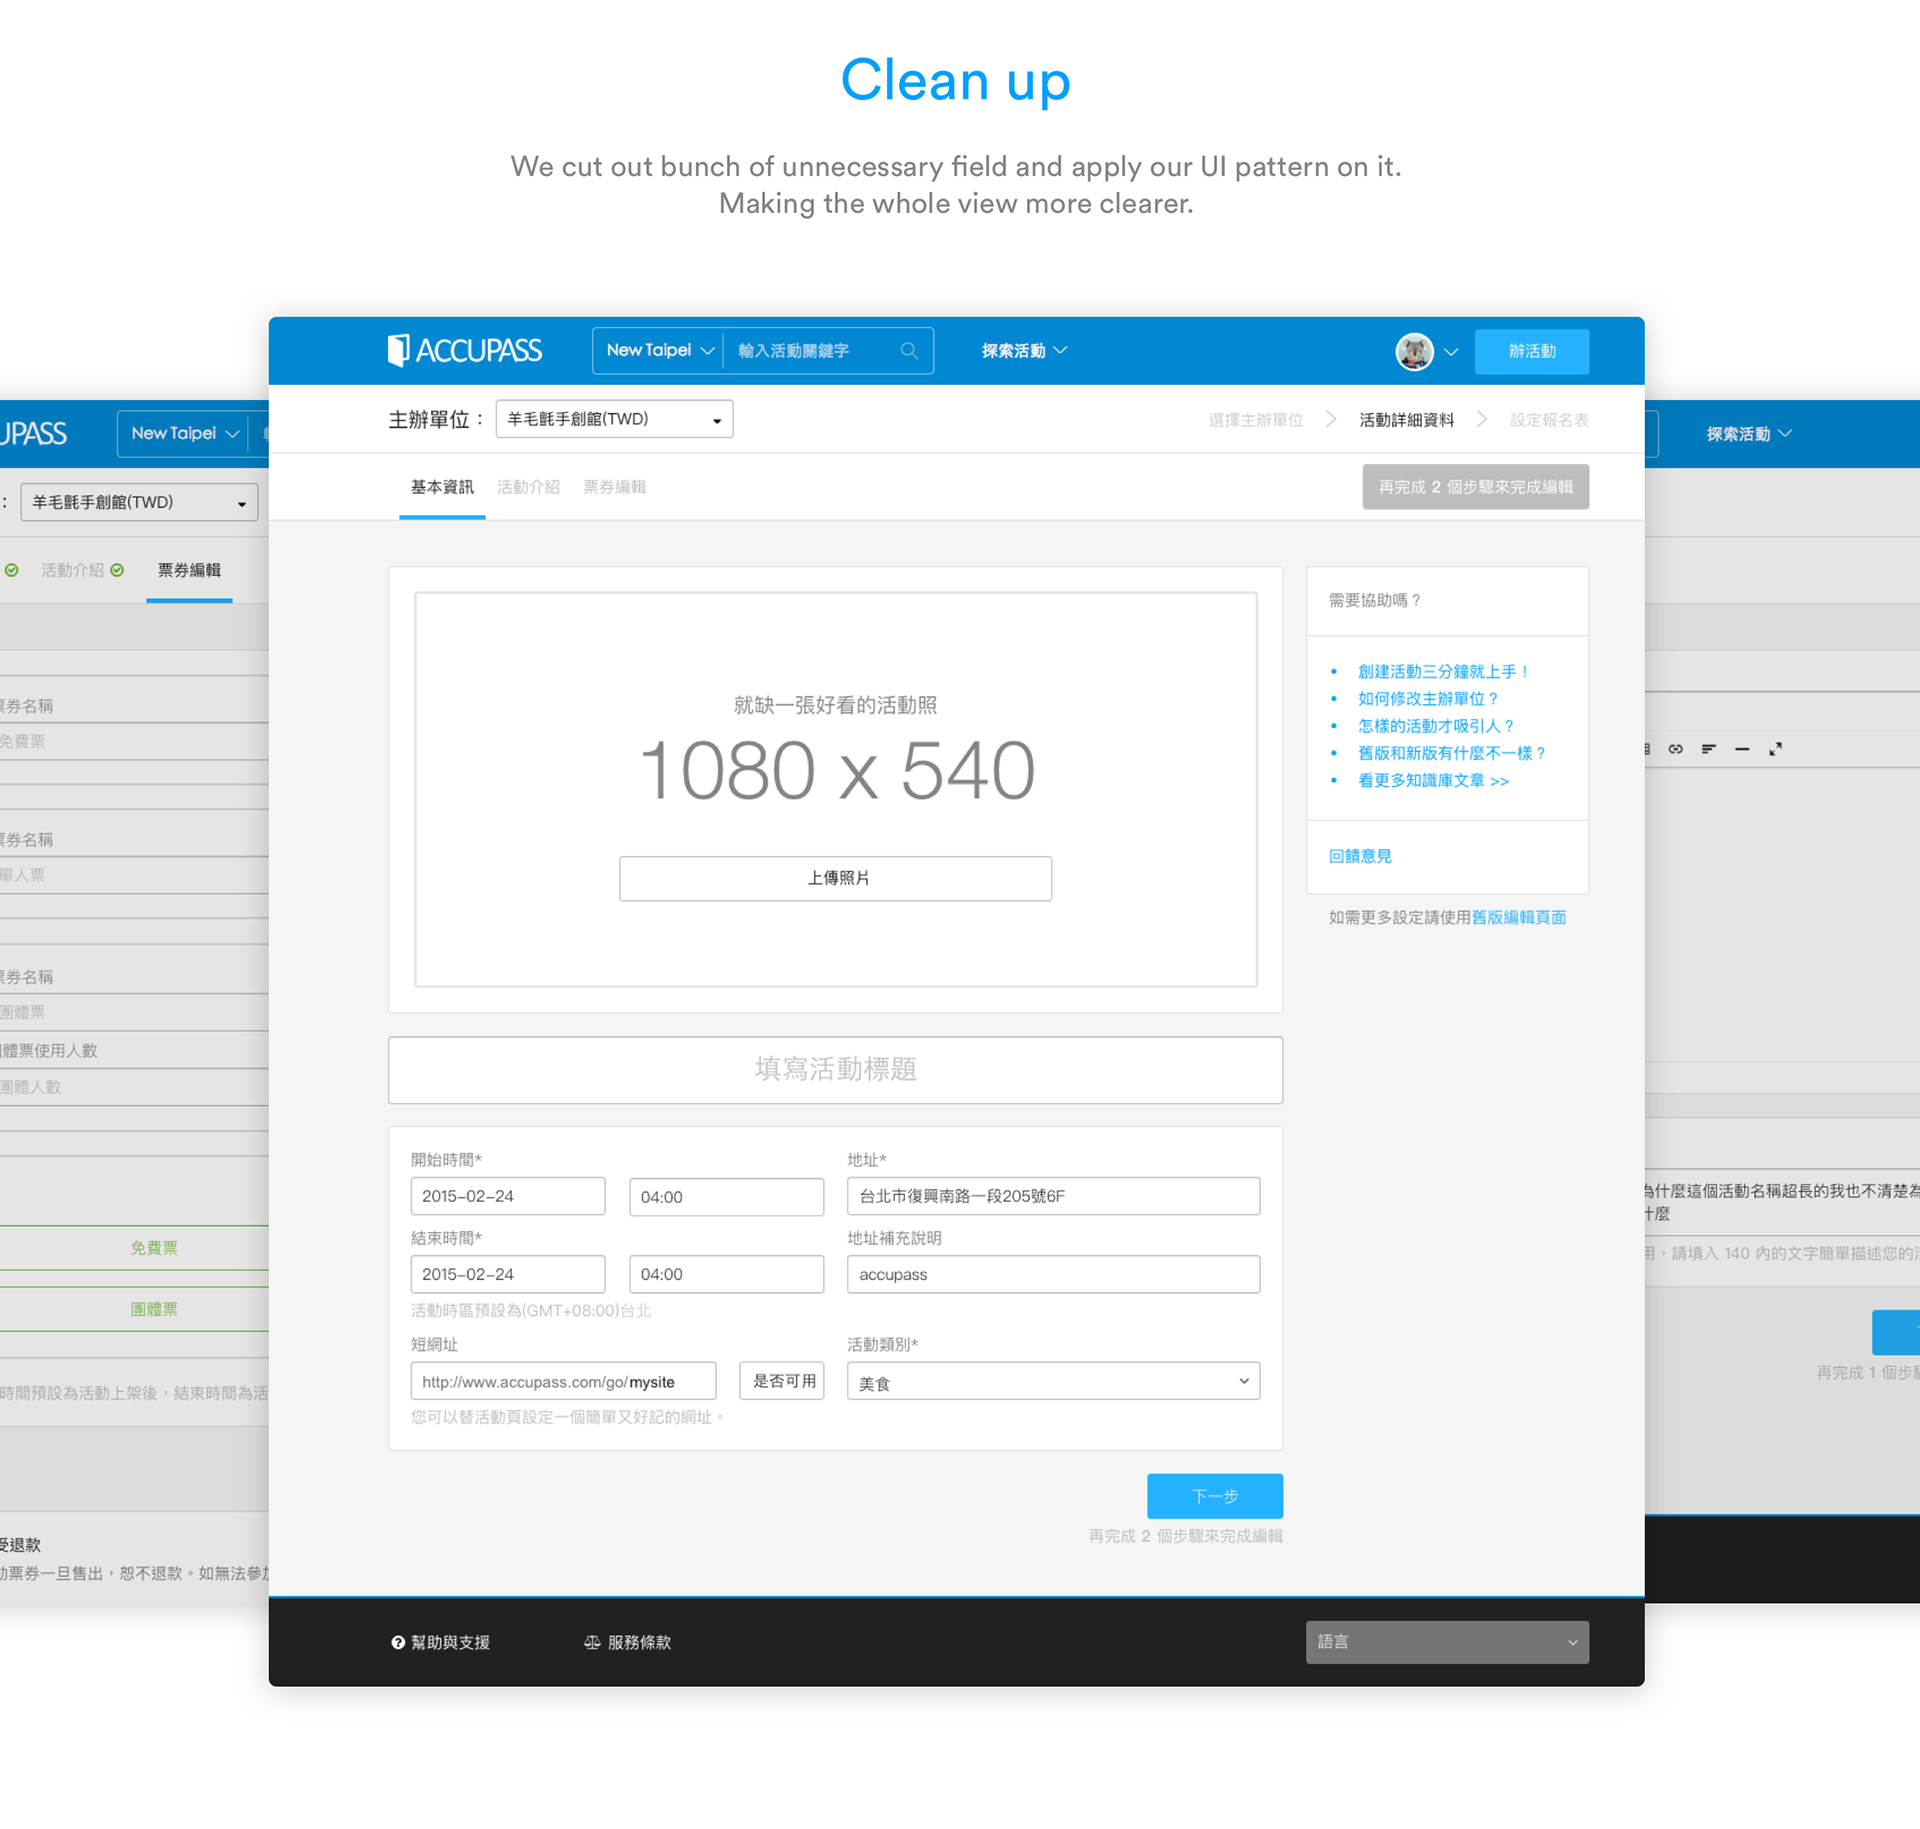Switch to the 票券編輯 tab
The height and width of the screenshot is (1829, 1920).
click(x=614, y=487)
